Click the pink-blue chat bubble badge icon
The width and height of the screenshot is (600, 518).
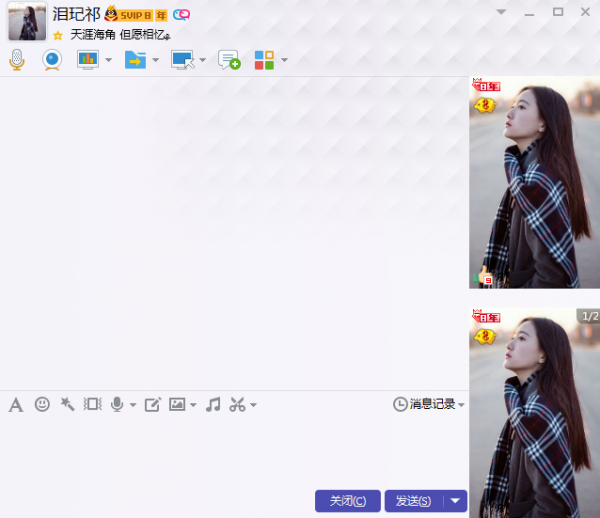[x=181, y=15]
